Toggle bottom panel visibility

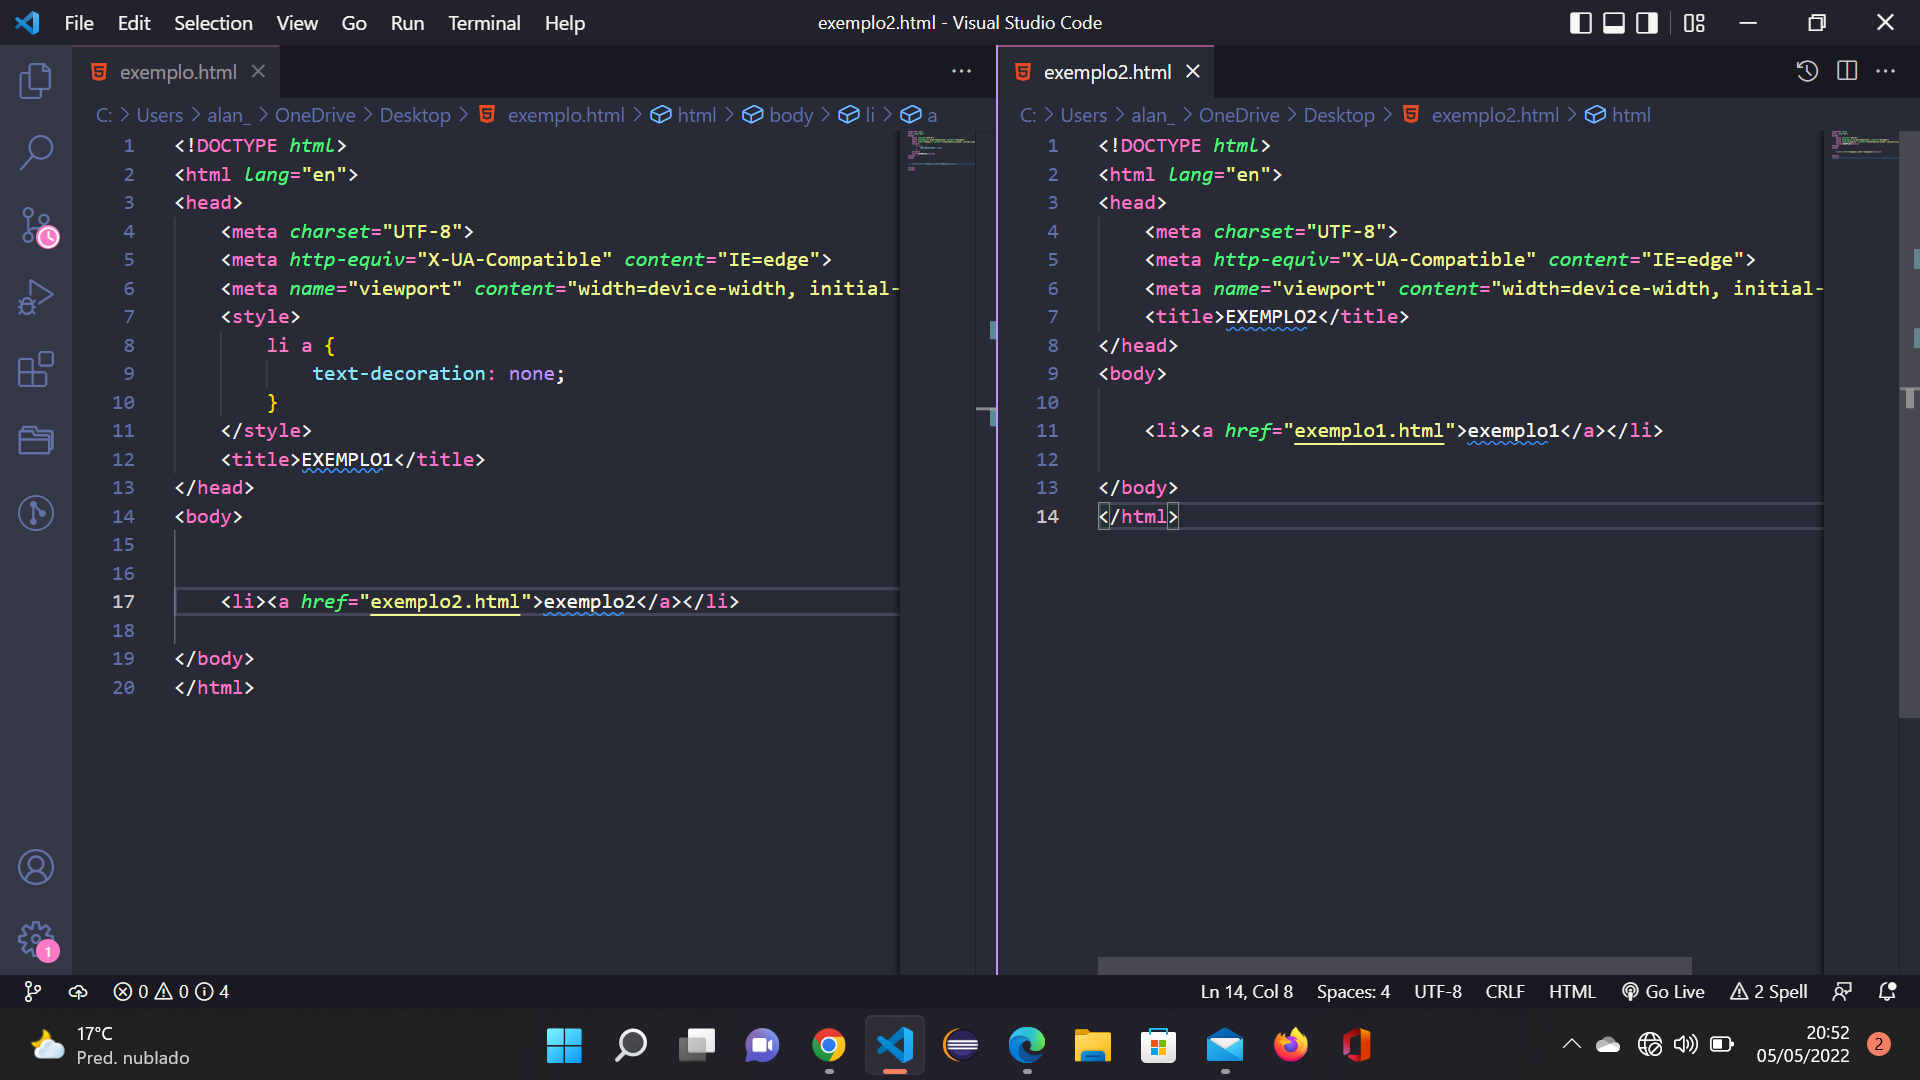pos(1614,22)
